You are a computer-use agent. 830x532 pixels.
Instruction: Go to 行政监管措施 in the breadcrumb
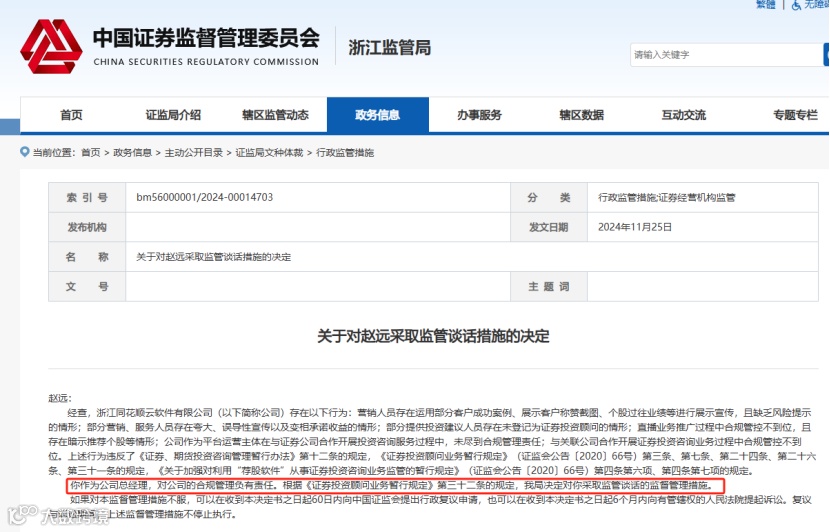point(345,152)
